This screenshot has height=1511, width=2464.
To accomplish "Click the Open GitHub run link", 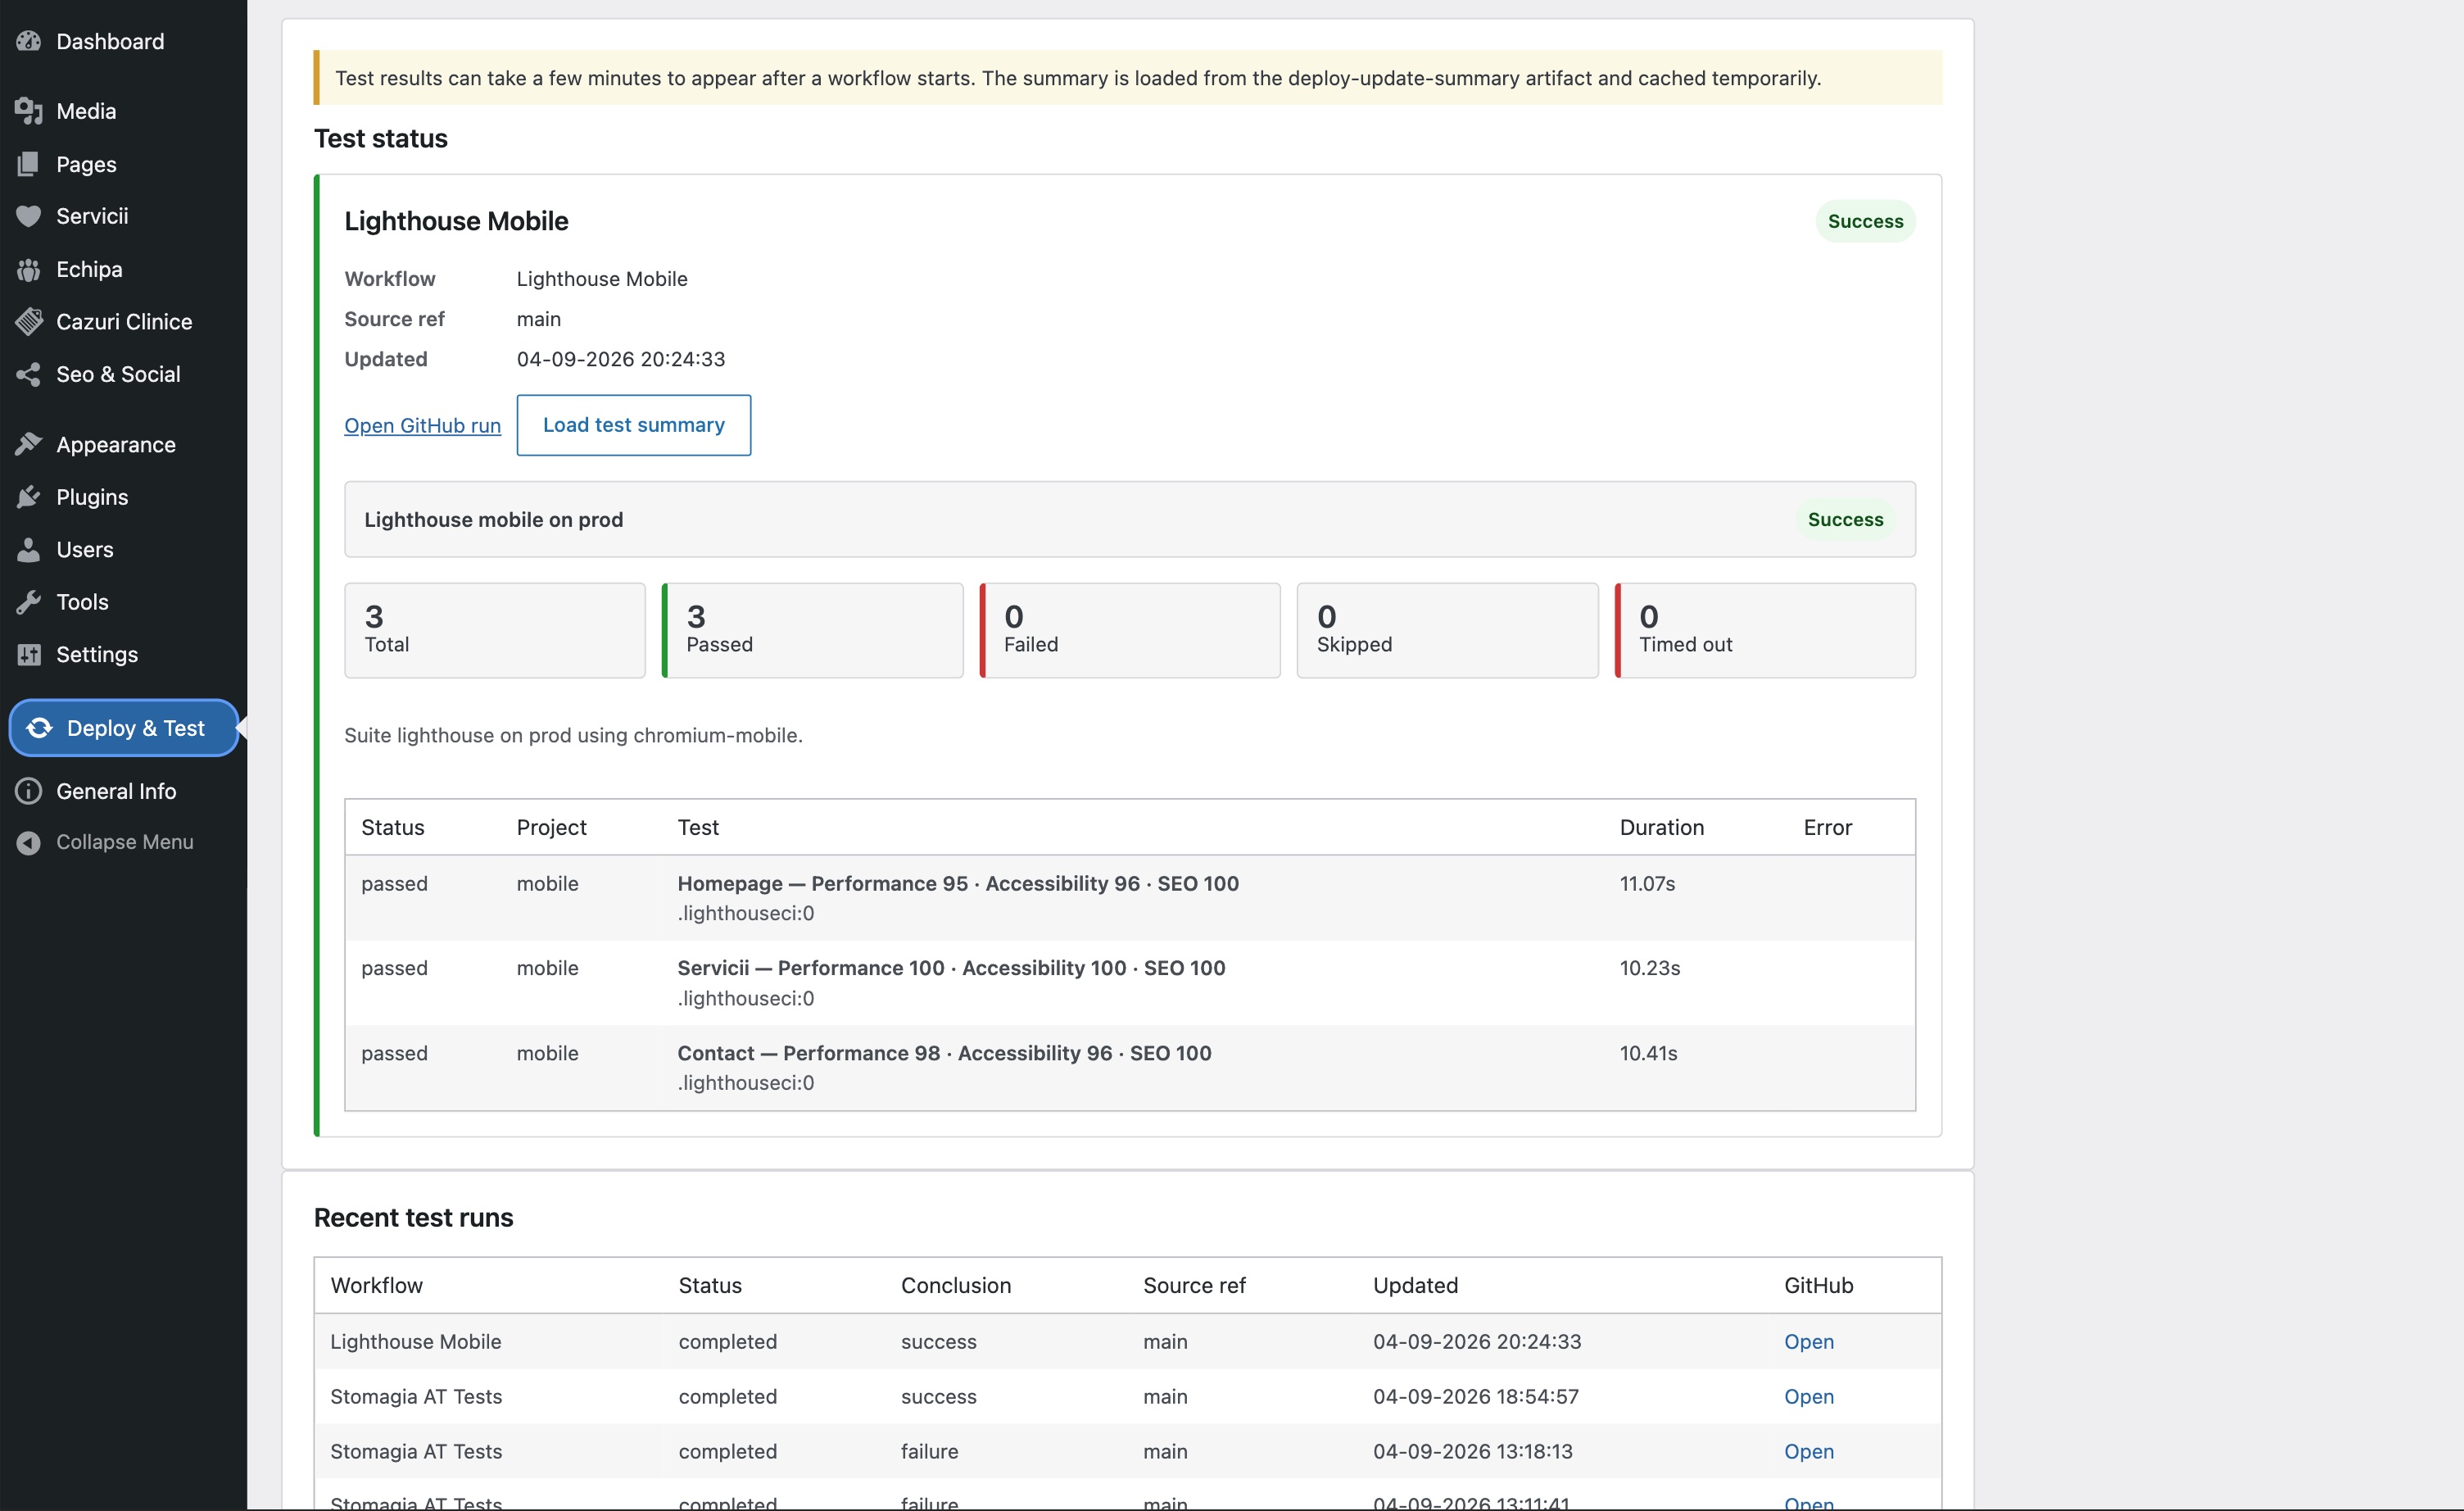I will click(422, 425).
